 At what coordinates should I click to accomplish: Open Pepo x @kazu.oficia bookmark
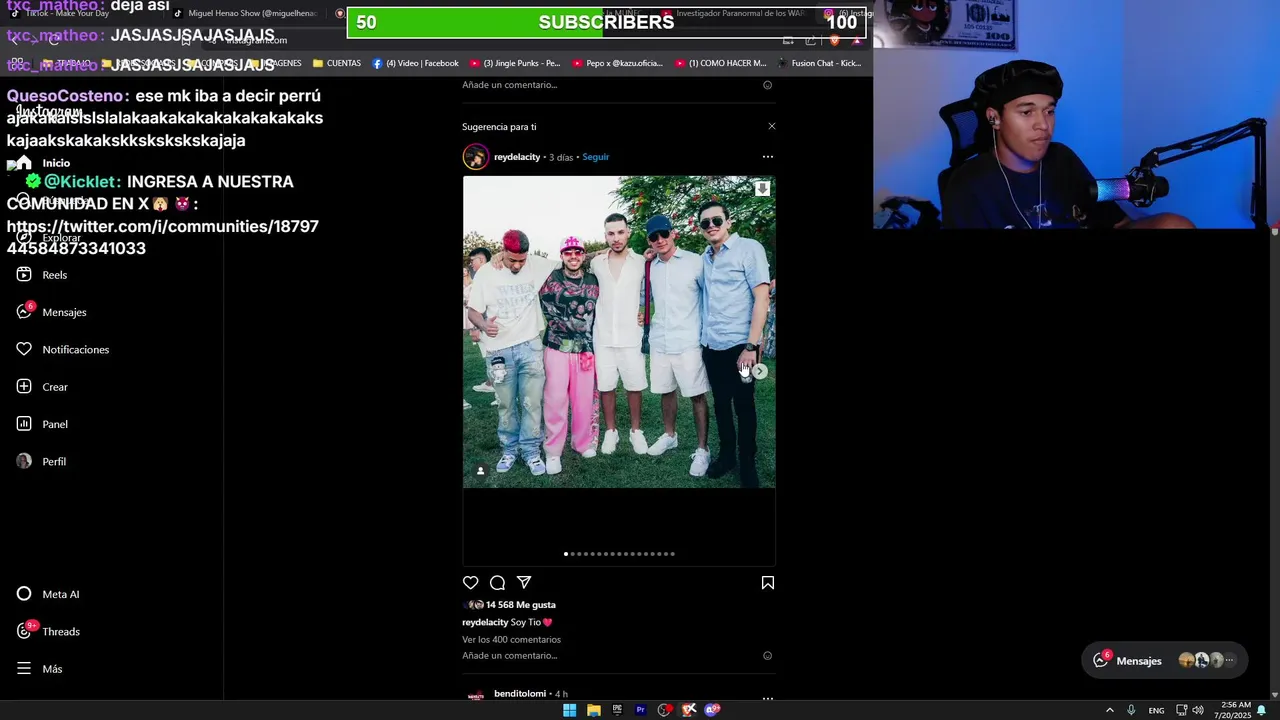(x=618, y=63)
